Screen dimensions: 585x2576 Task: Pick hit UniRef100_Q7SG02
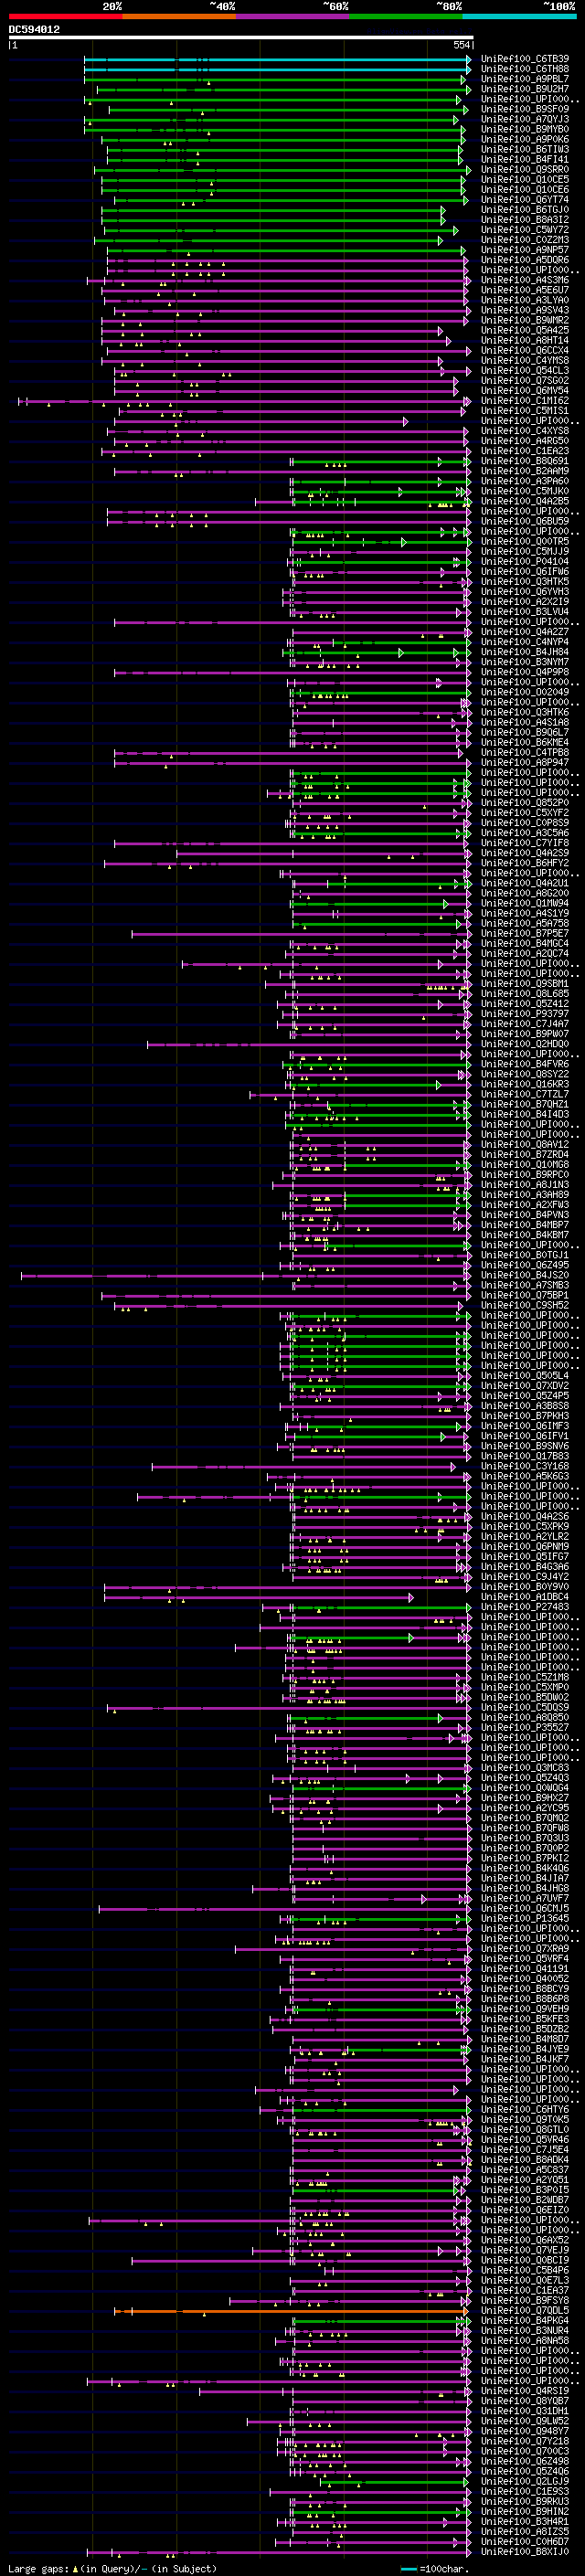(x=525, y=380)
